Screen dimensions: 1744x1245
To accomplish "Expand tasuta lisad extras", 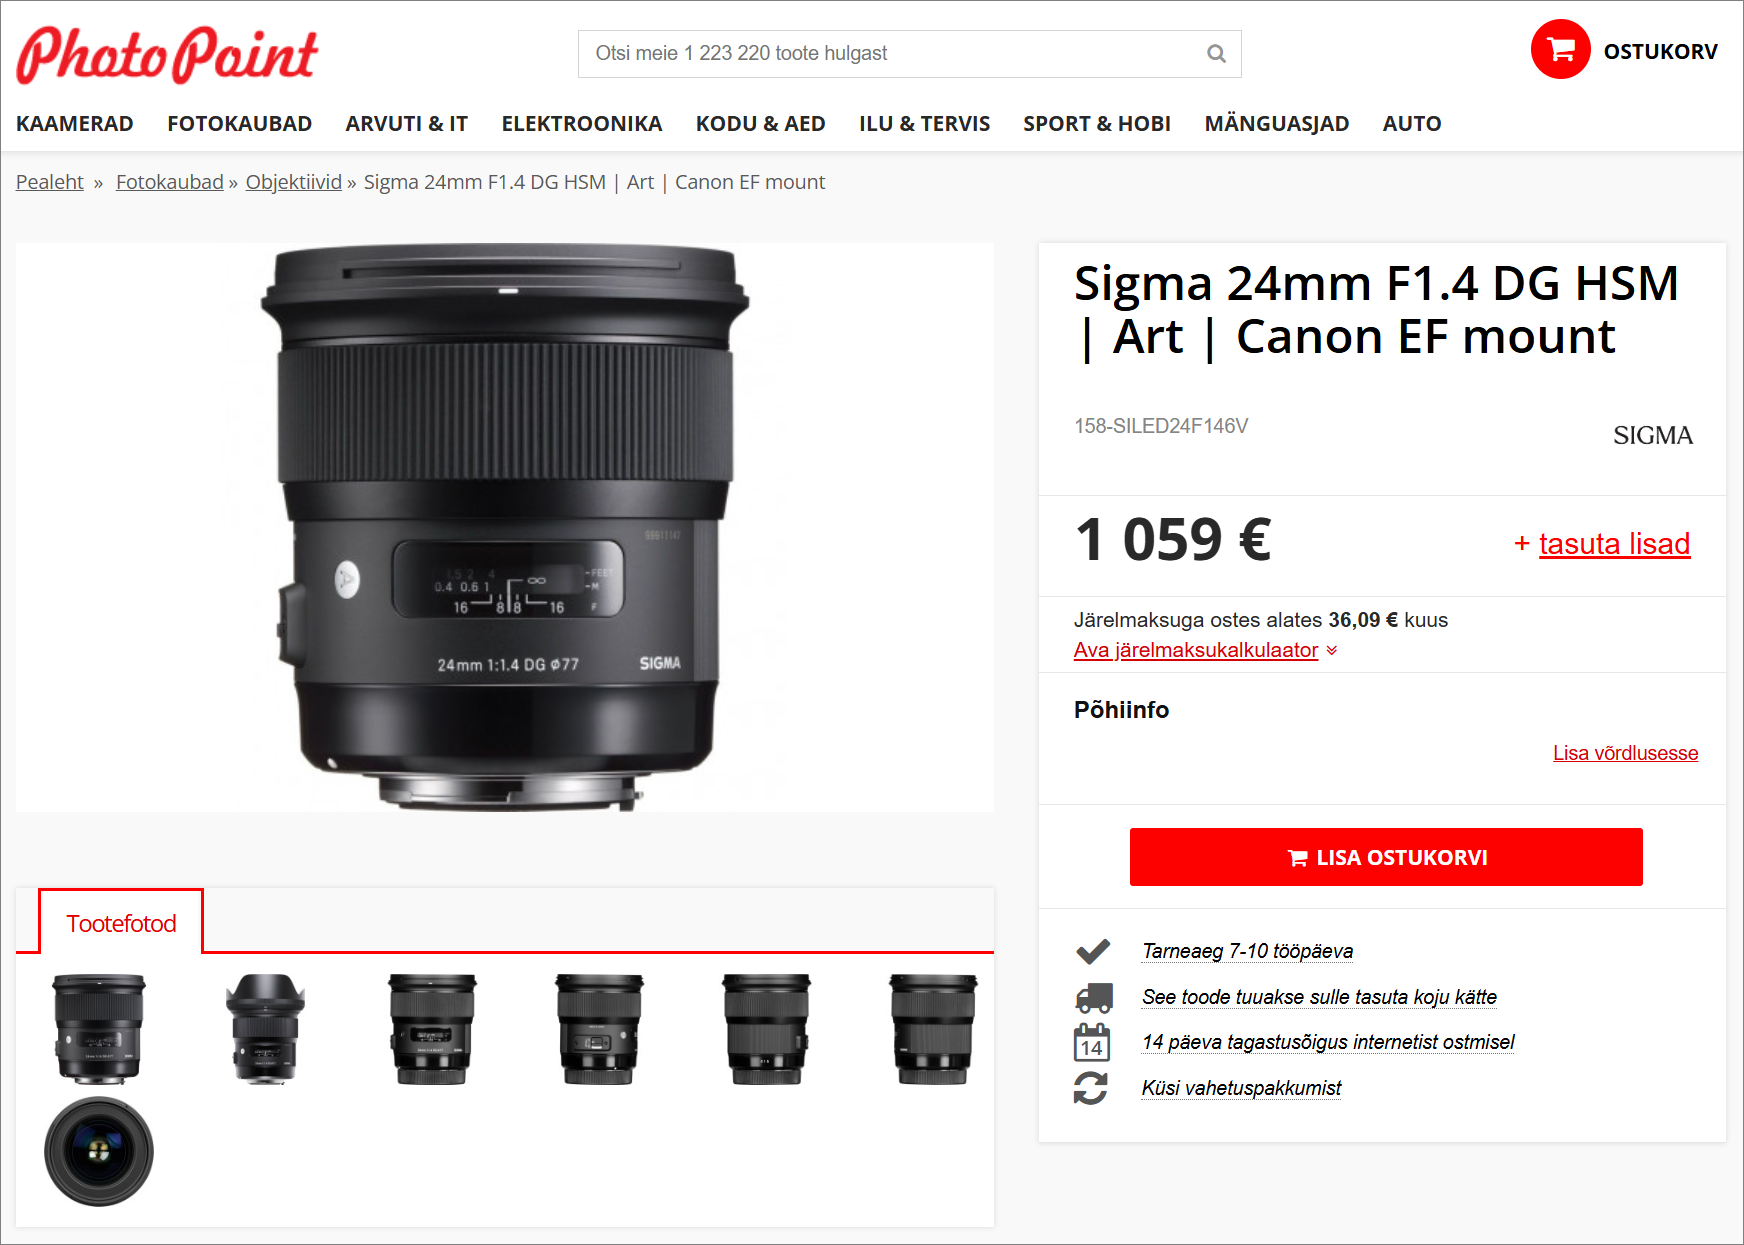I will point(1602,543).
